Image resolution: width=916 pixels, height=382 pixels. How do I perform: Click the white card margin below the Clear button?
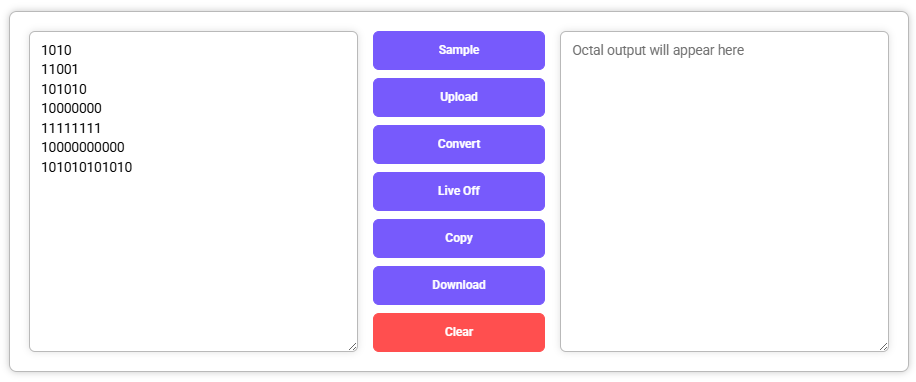tap(459, 362)
